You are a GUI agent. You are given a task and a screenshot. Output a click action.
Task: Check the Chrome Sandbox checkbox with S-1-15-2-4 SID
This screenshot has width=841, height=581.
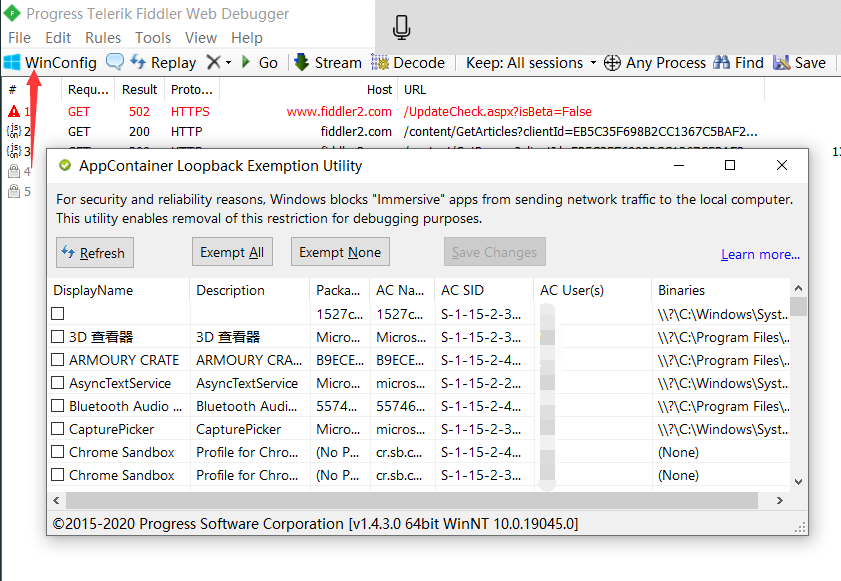click(57, 452)
